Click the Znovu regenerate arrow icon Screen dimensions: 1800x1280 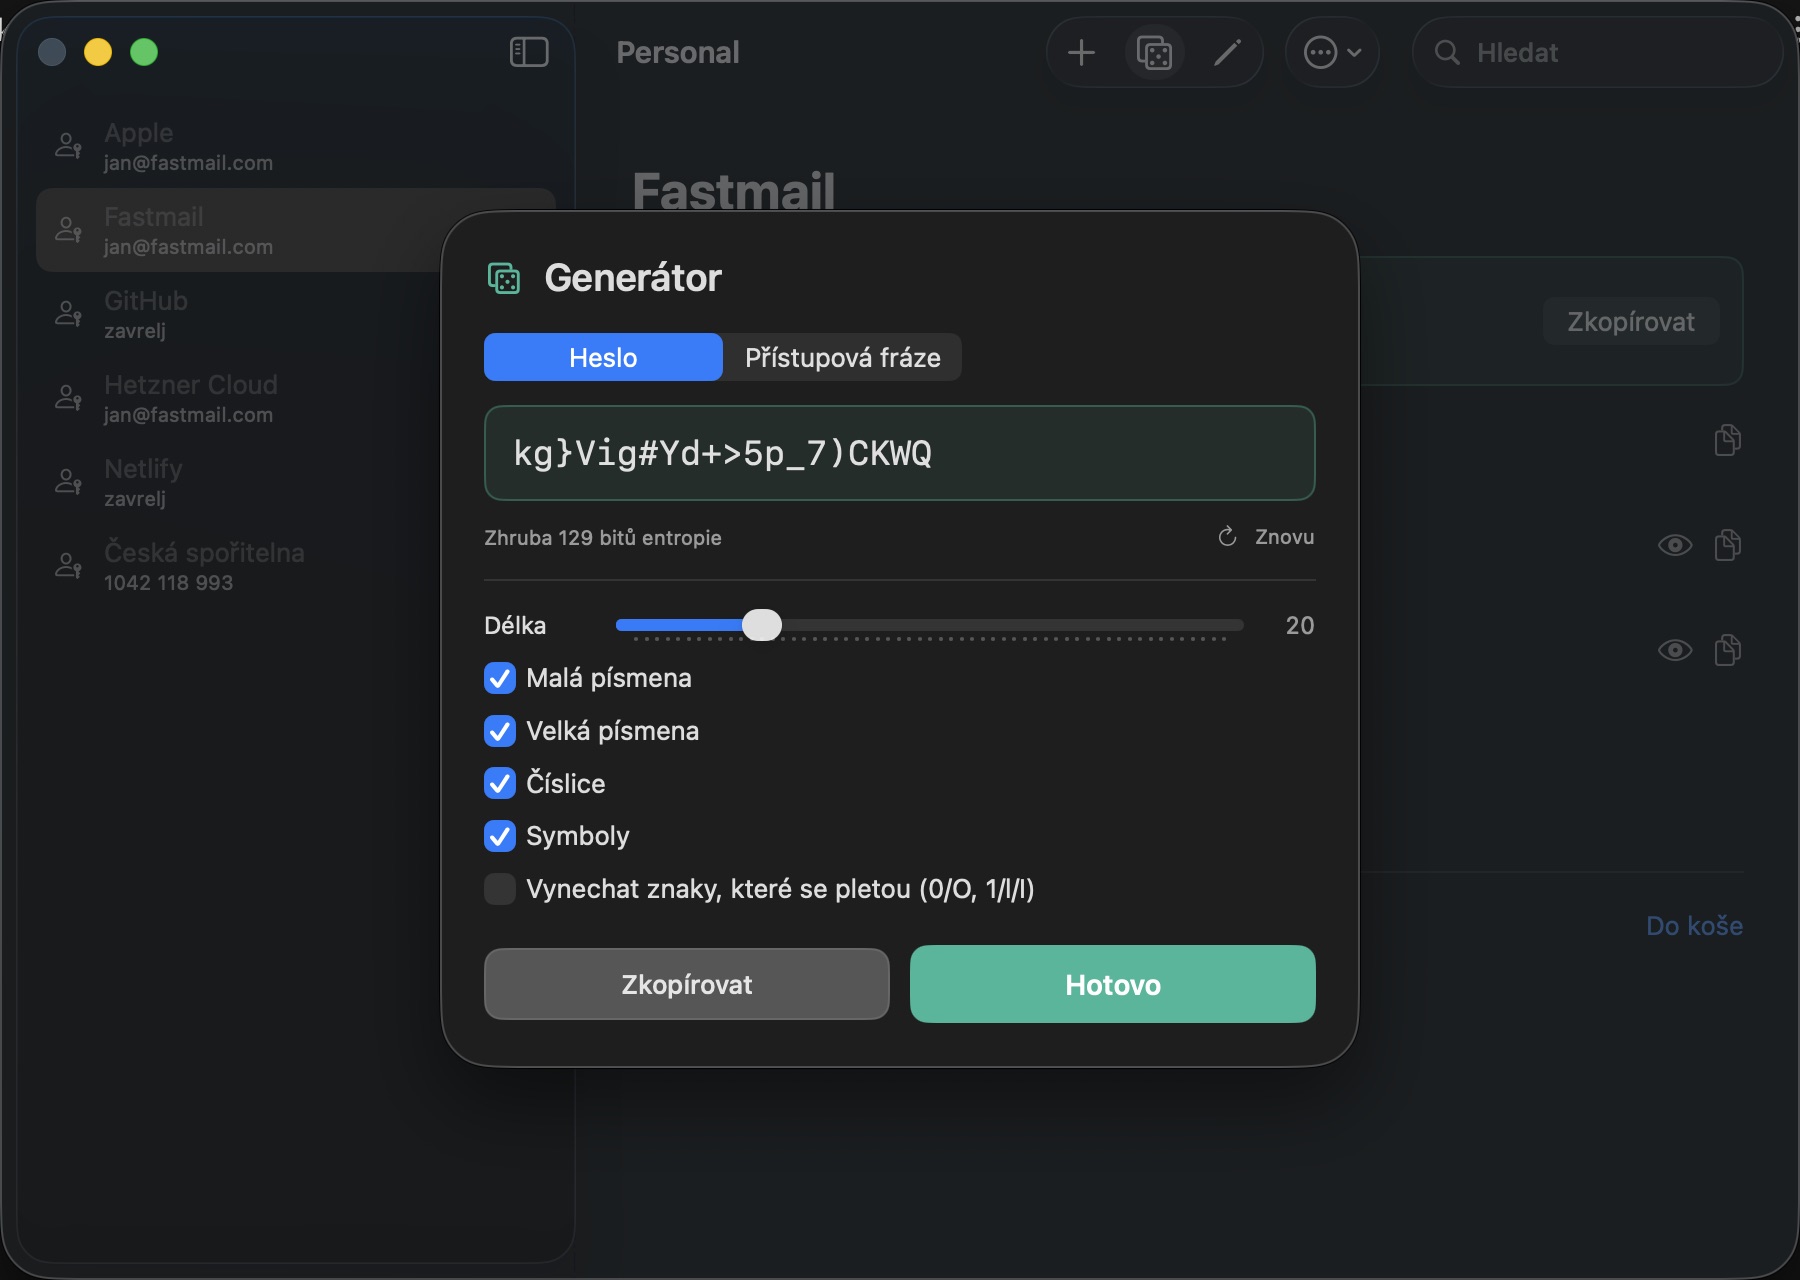[x=1227, y=537]
